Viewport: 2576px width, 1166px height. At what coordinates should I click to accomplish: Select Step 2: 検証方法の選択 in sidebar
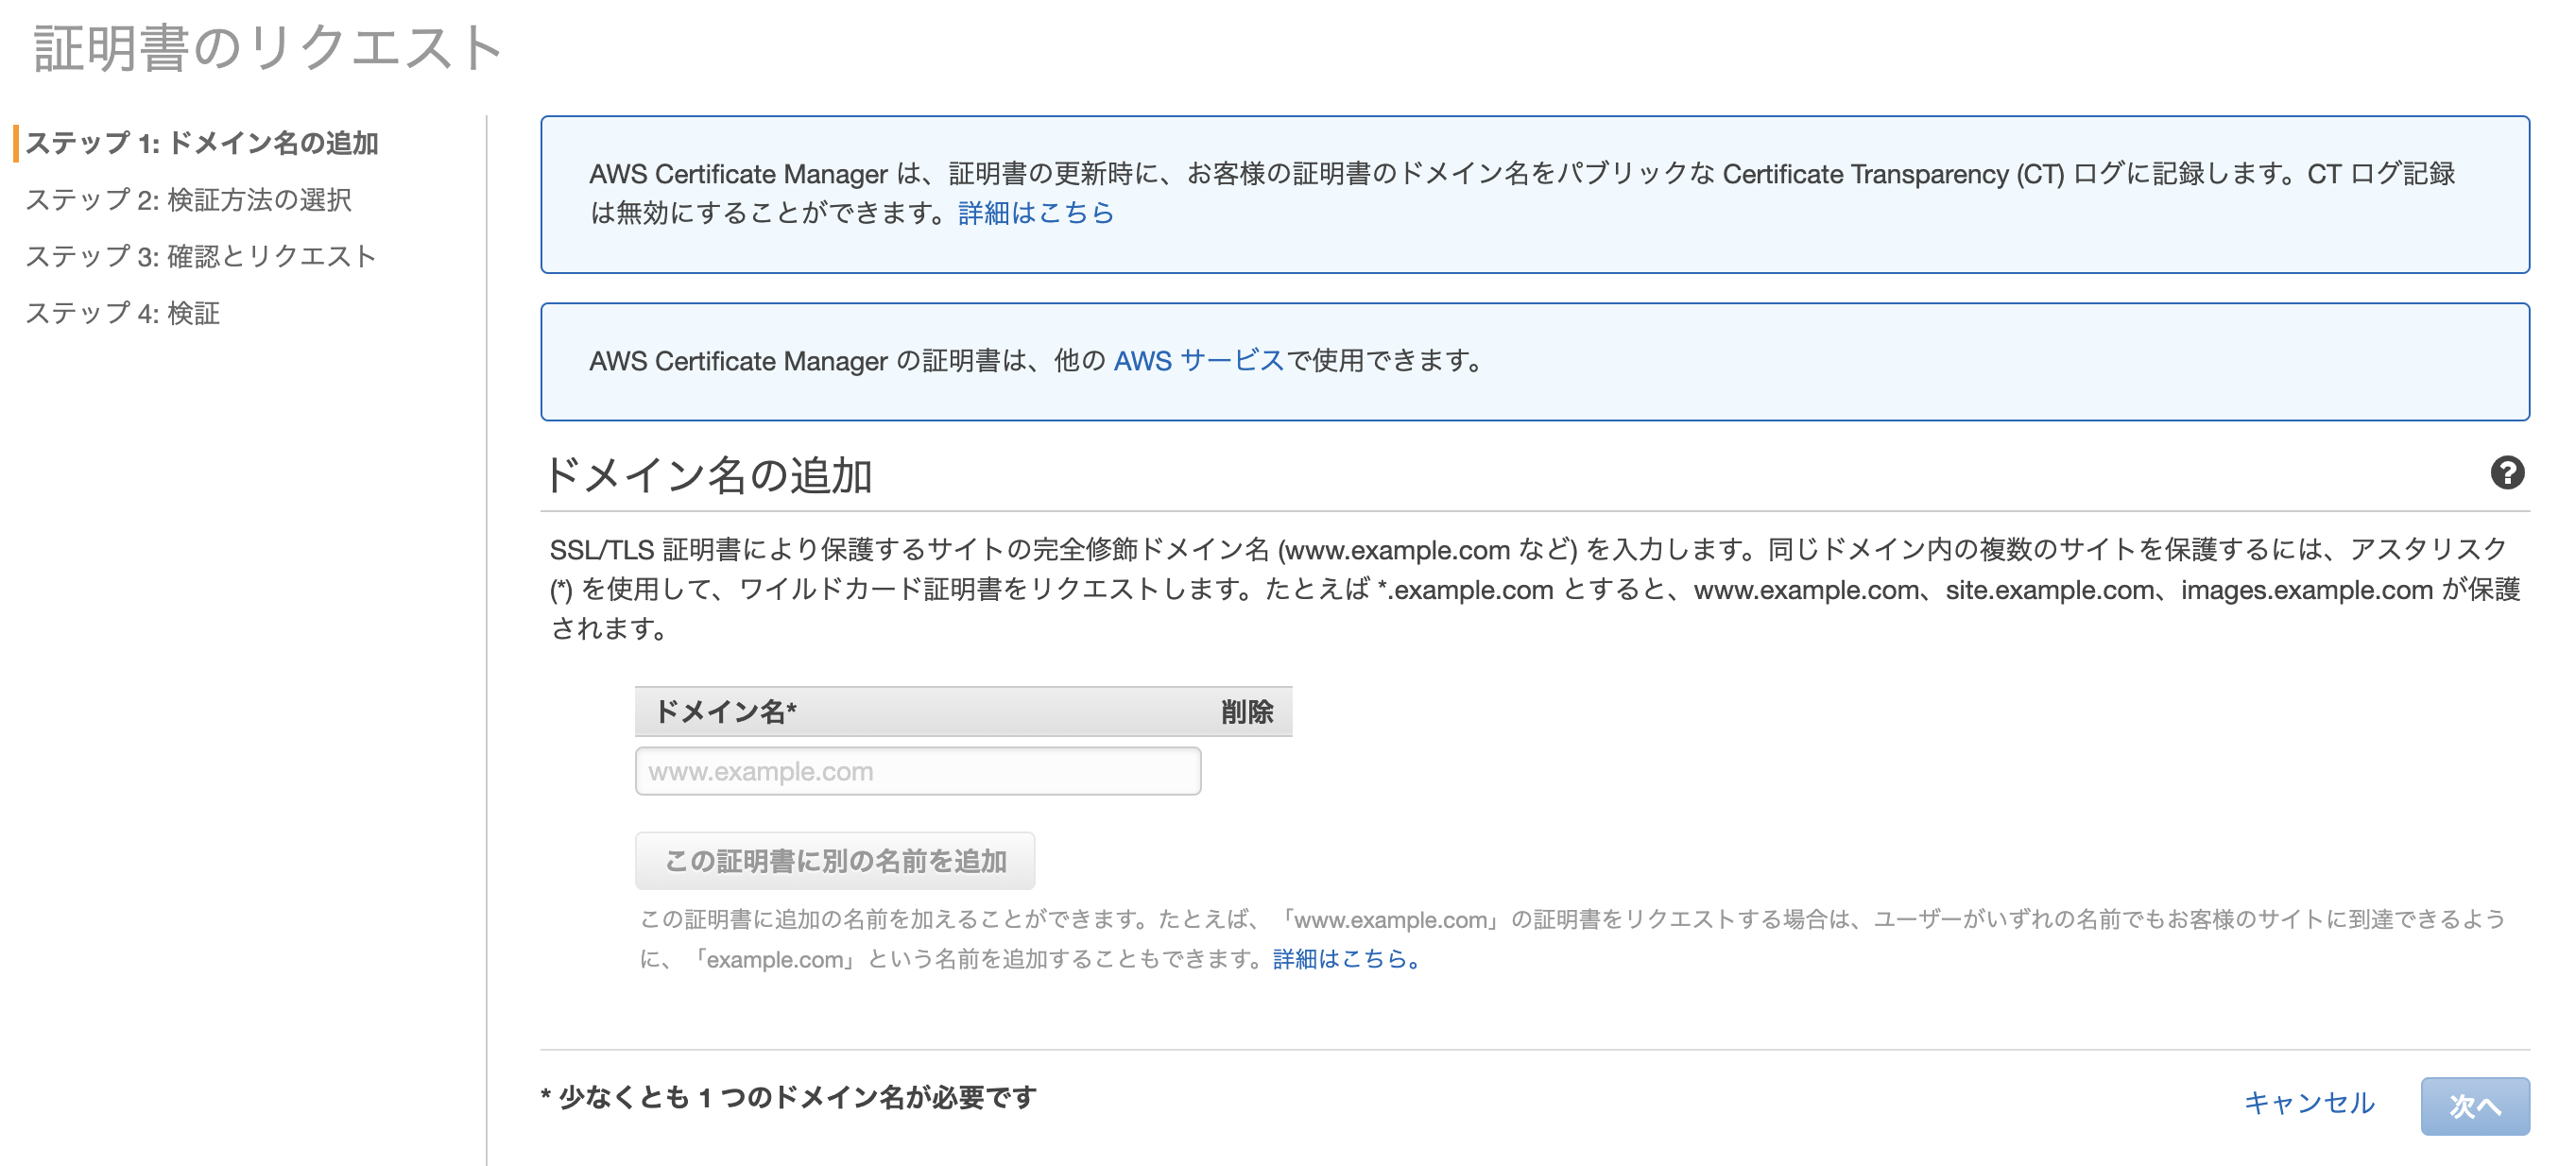[x=188, y=200]
